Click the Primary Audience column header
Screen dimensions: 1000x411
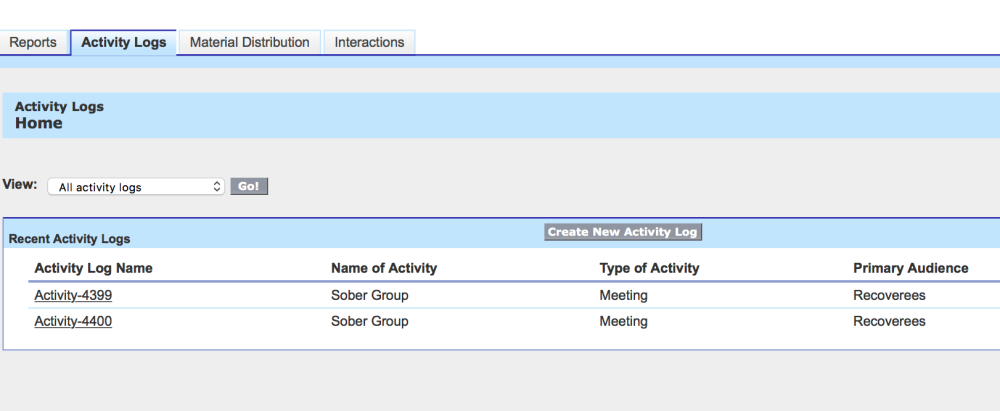coord(910,268)
